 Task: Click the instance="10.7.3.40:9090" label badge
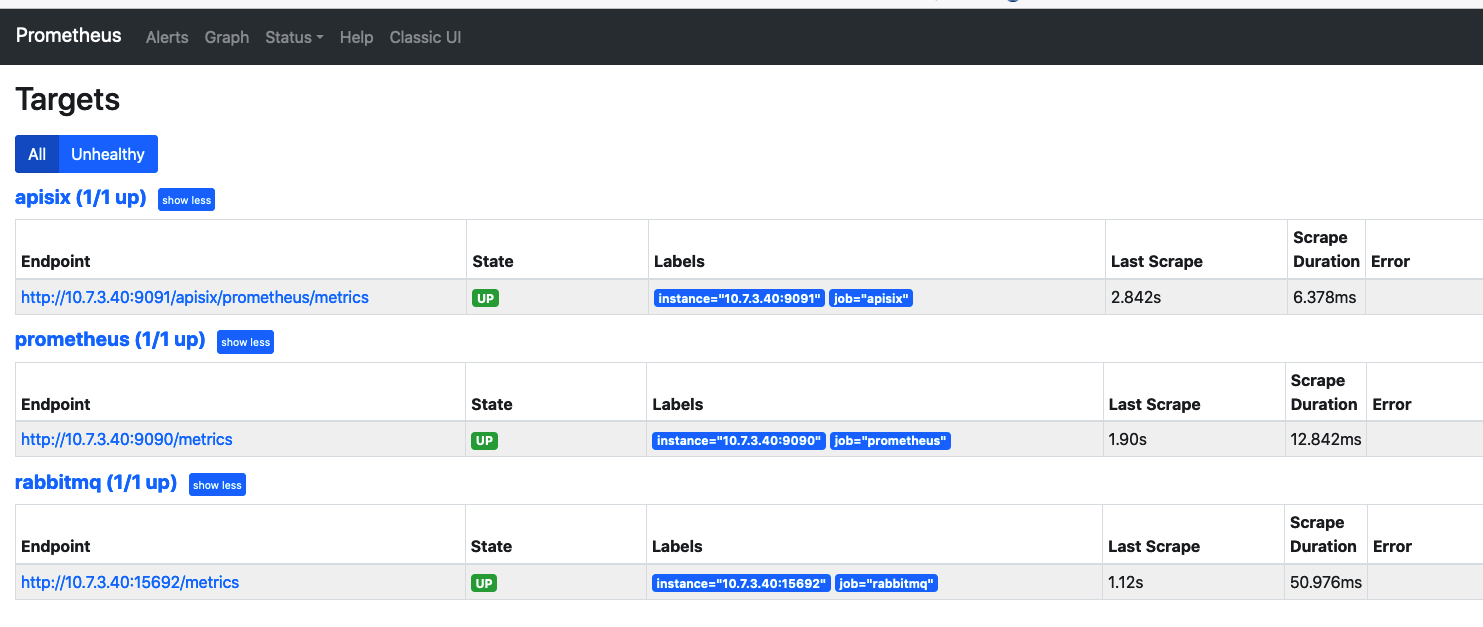tap(739, 441)
